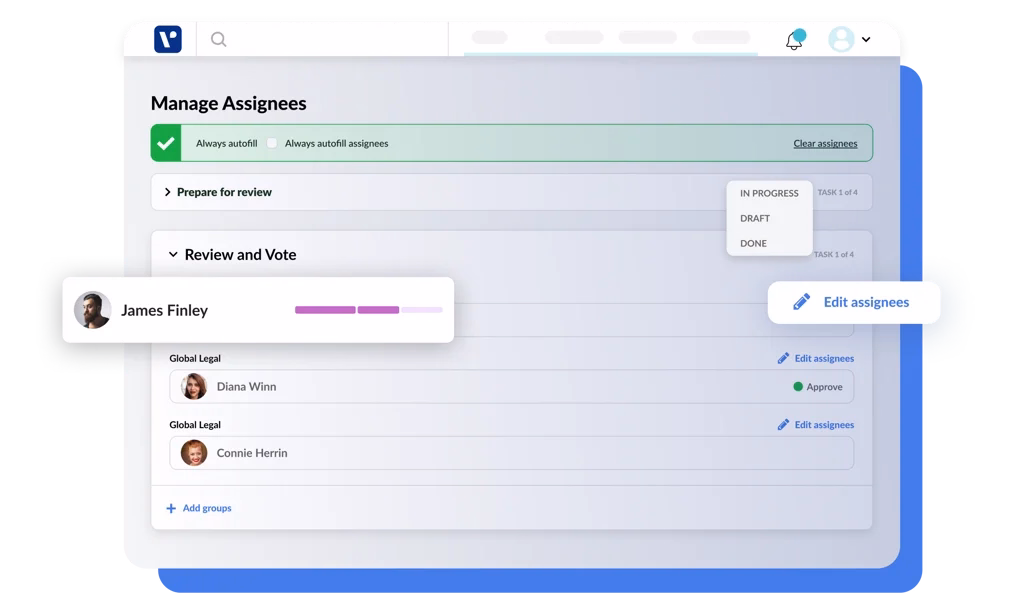
Task: Open the user profile avatar
Action: tap(841, 39)
